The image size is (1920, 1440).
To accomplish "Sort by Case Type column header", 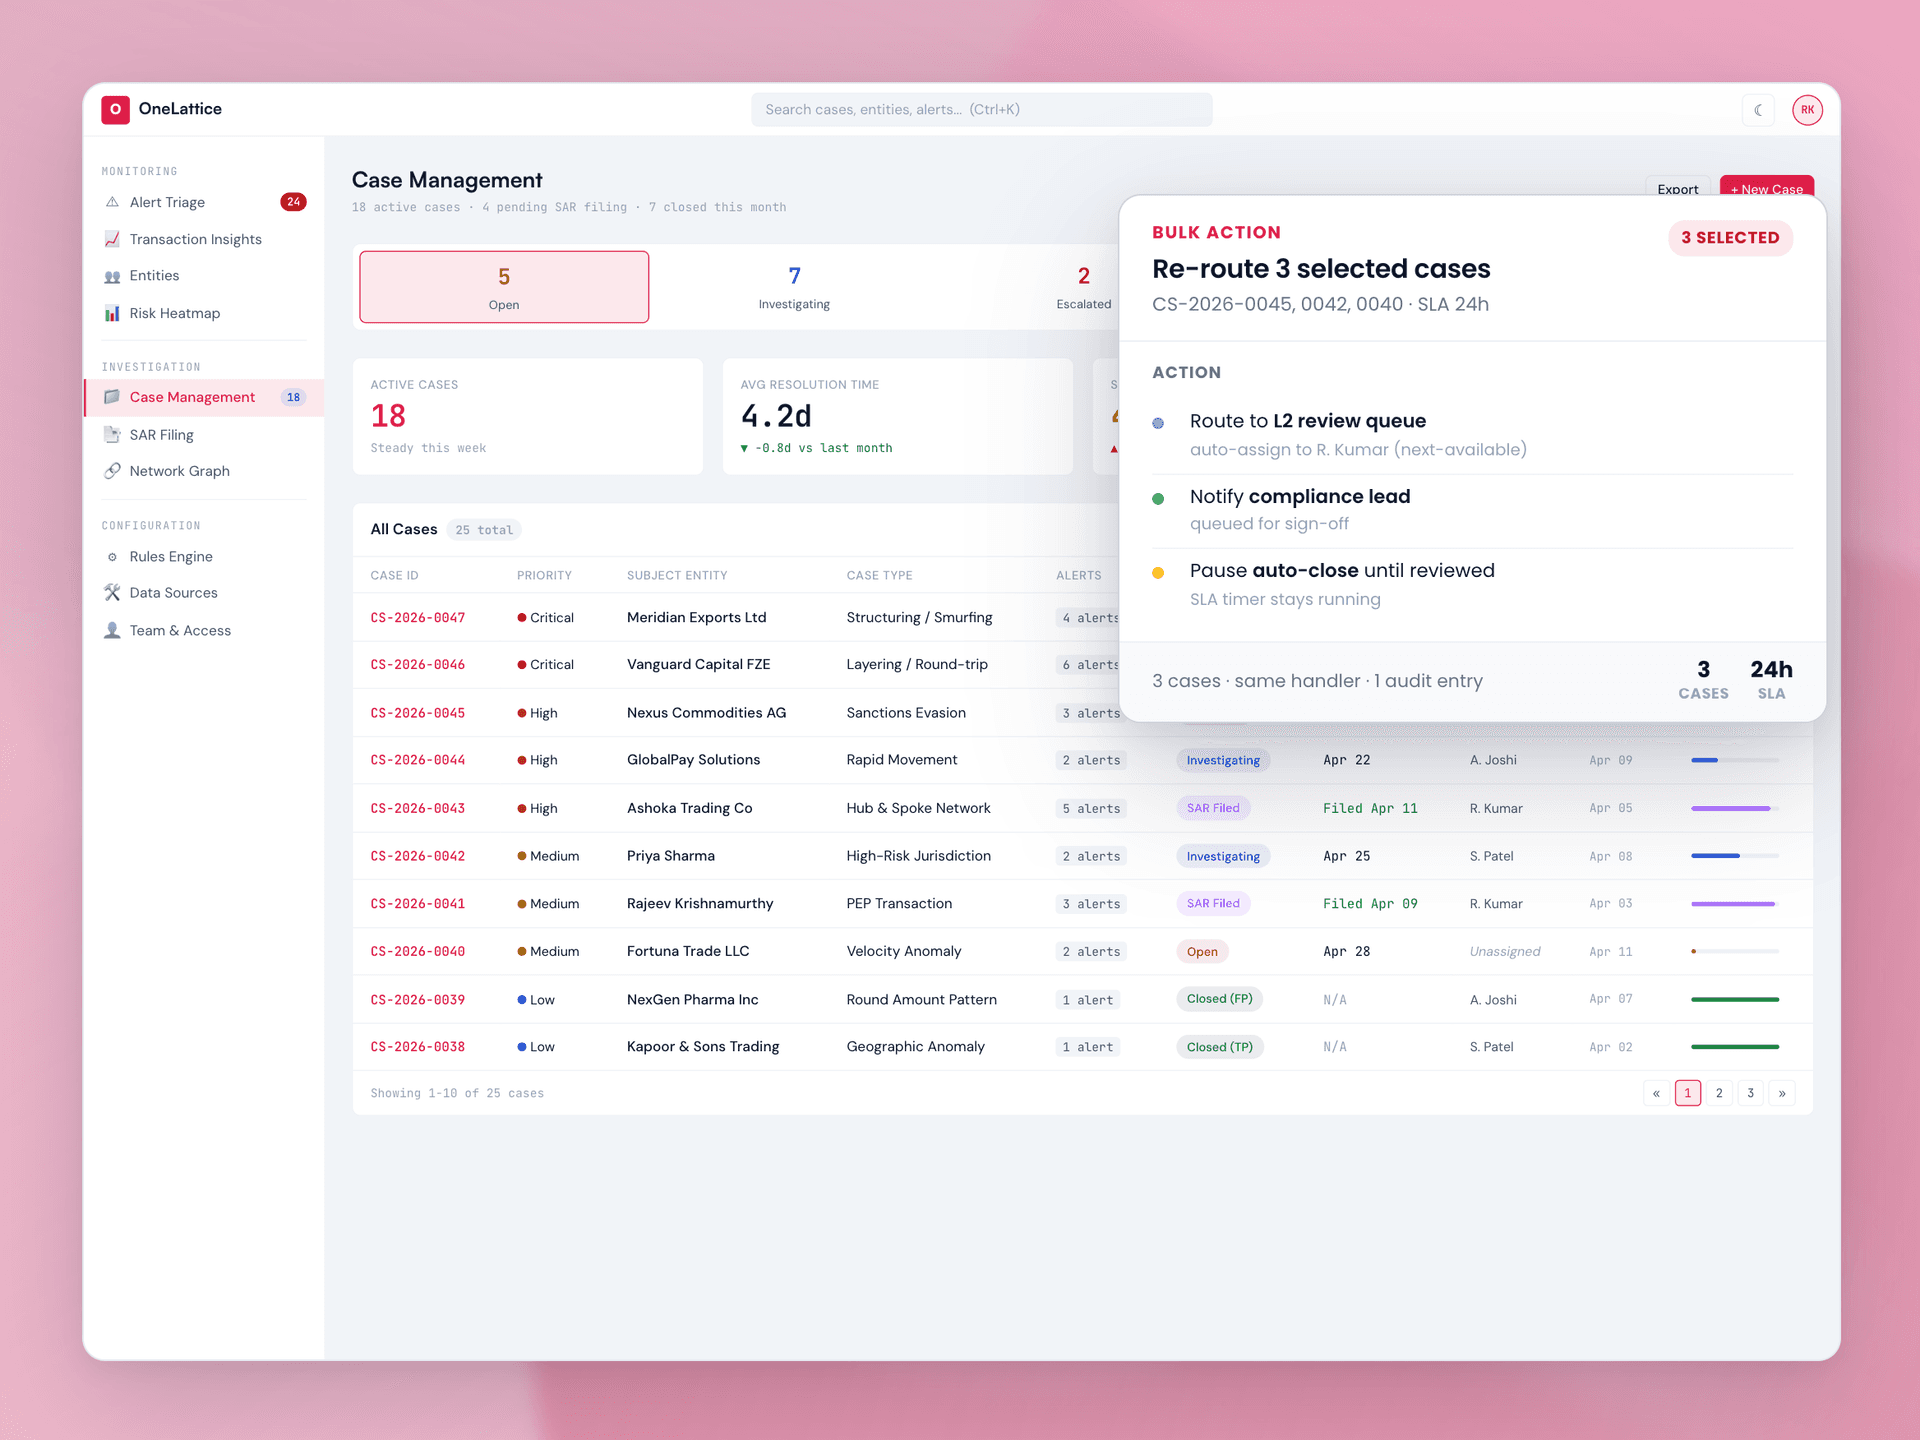I will (x=879, y=575).
